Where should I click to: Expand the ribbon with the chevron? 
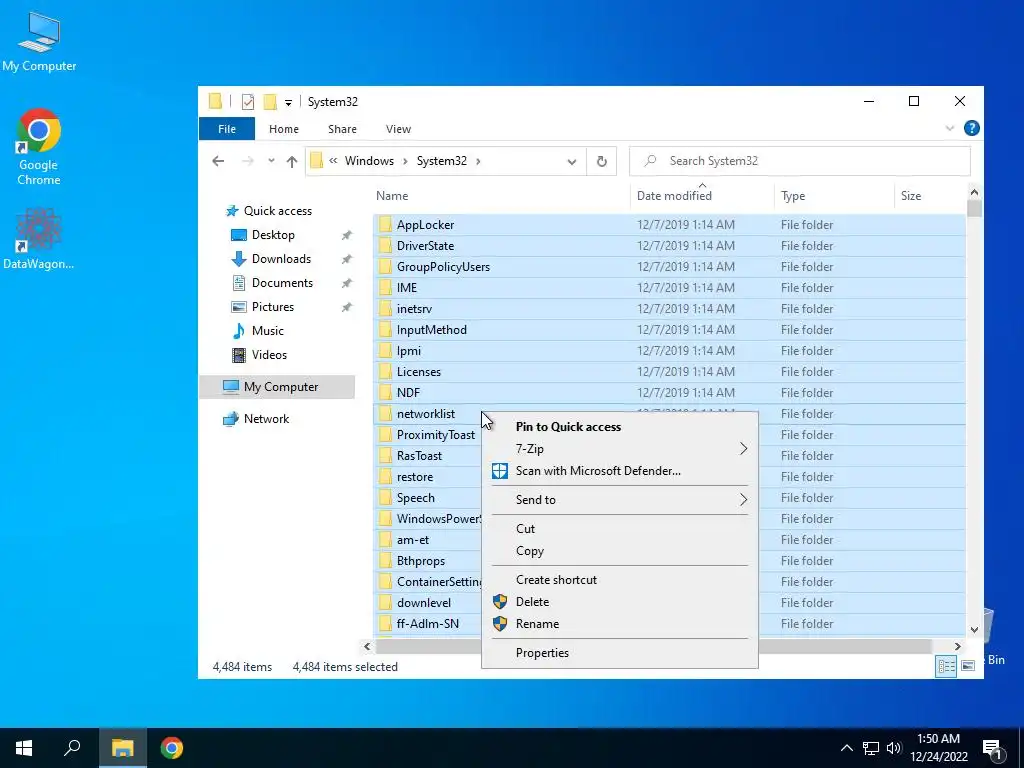click(950, 128)
